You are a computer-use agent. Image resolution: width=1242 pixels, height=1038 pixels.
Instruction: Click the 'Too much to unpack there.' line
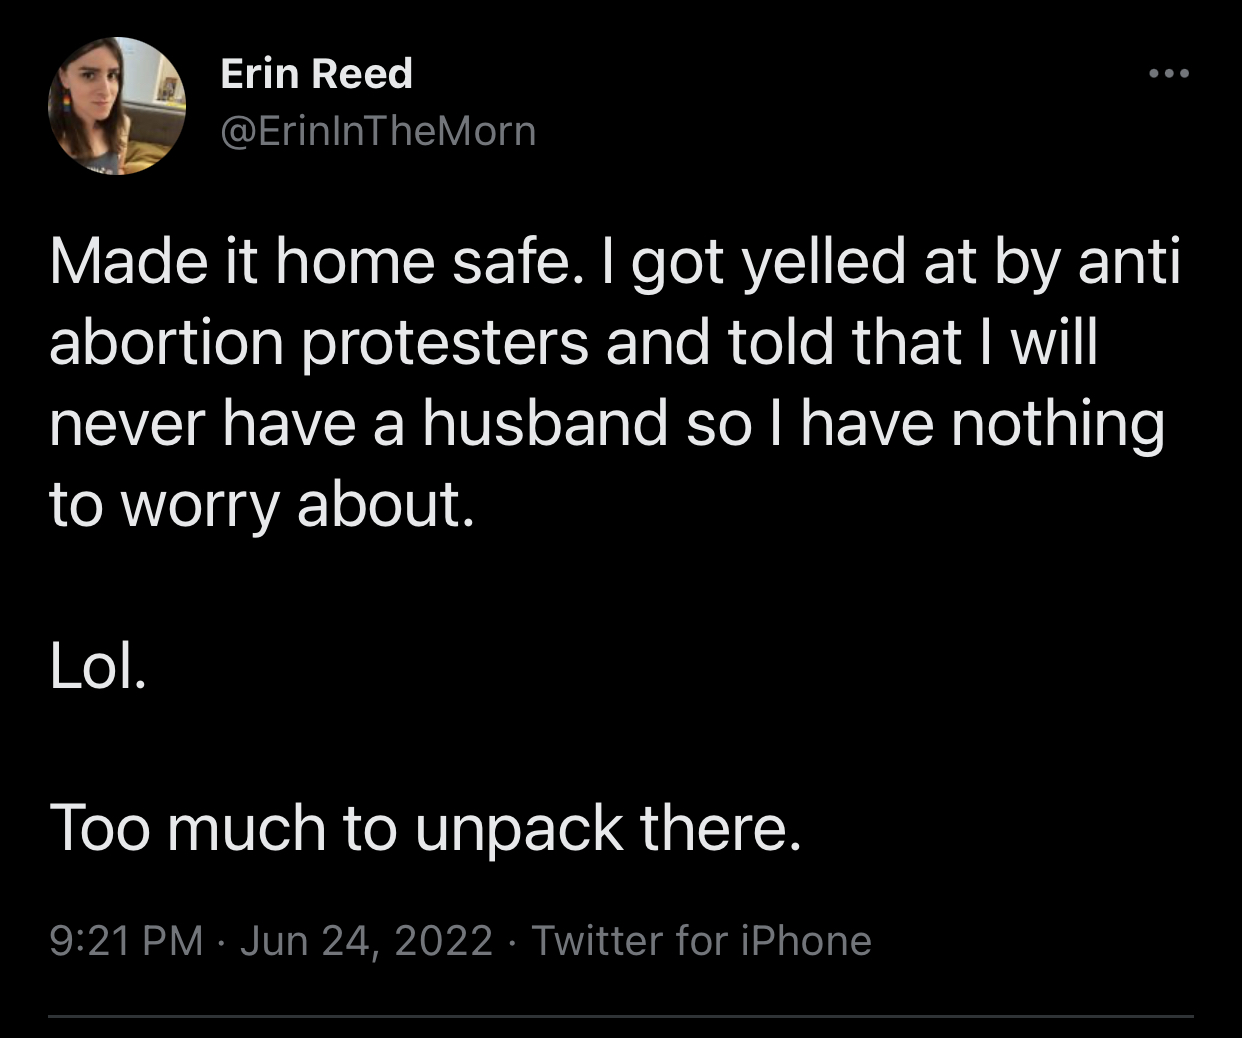click(x=425, y=828)
